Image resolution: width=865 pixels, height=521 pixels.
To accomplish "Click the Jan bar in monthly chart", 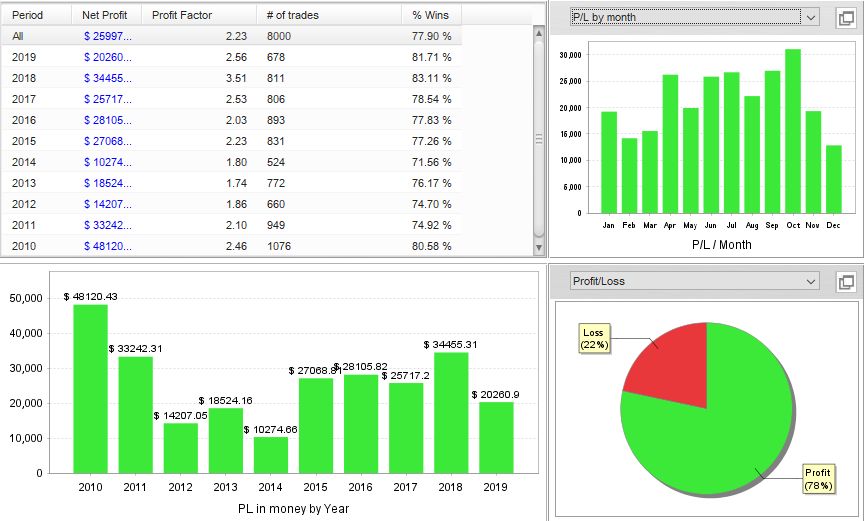I will pos(608,162).
